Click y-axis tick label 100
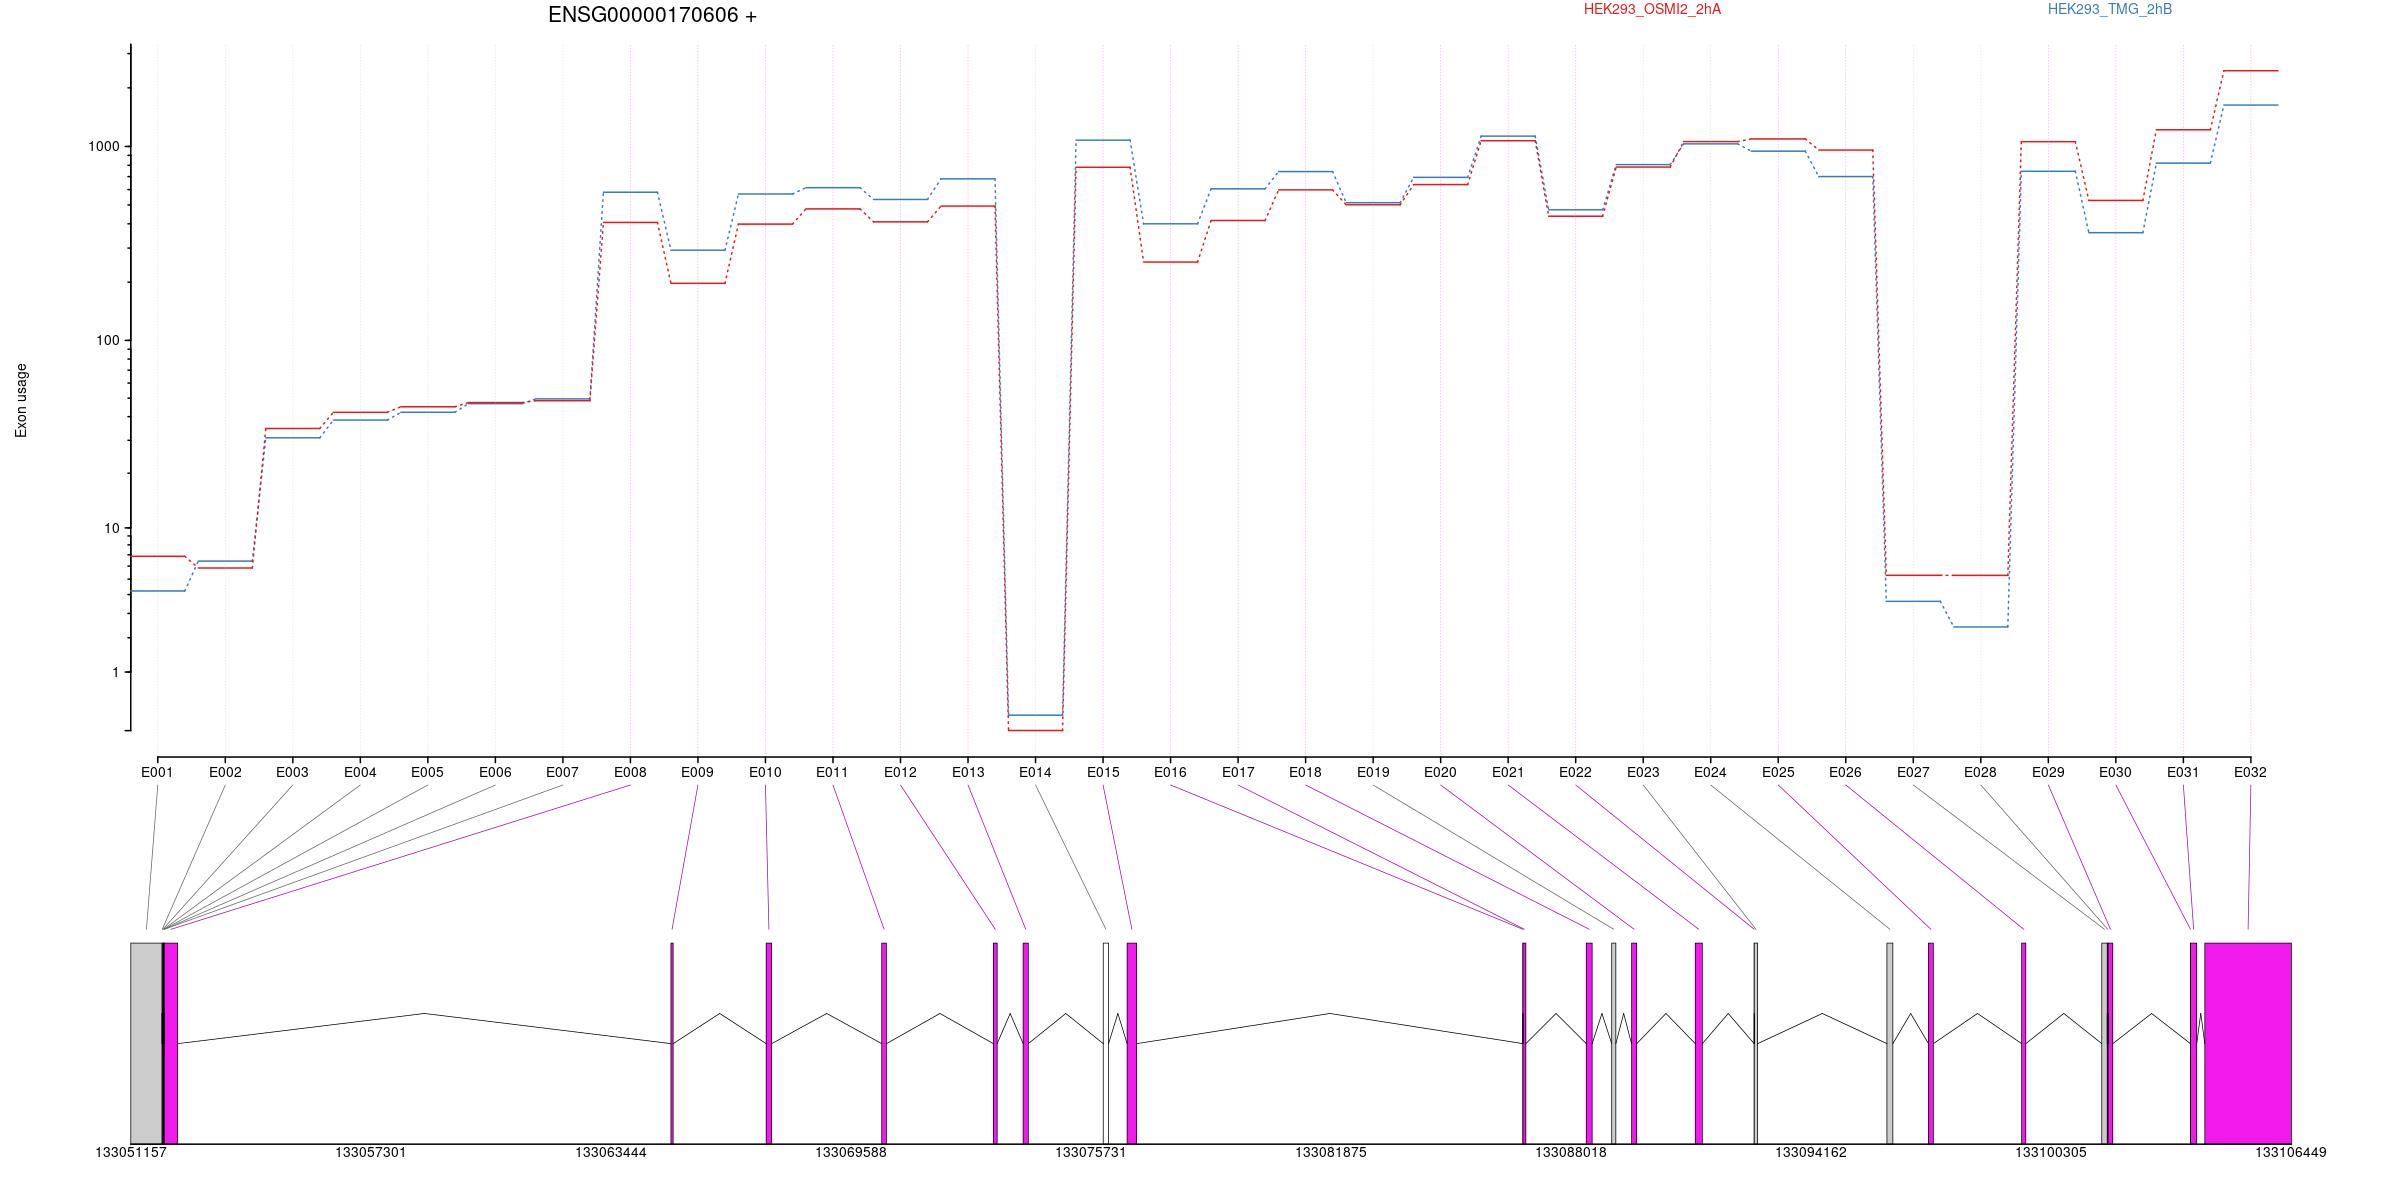Image resolution: width=2400 pixels, height=1200 pixels. pyautogui.click(x=108, y=340)
